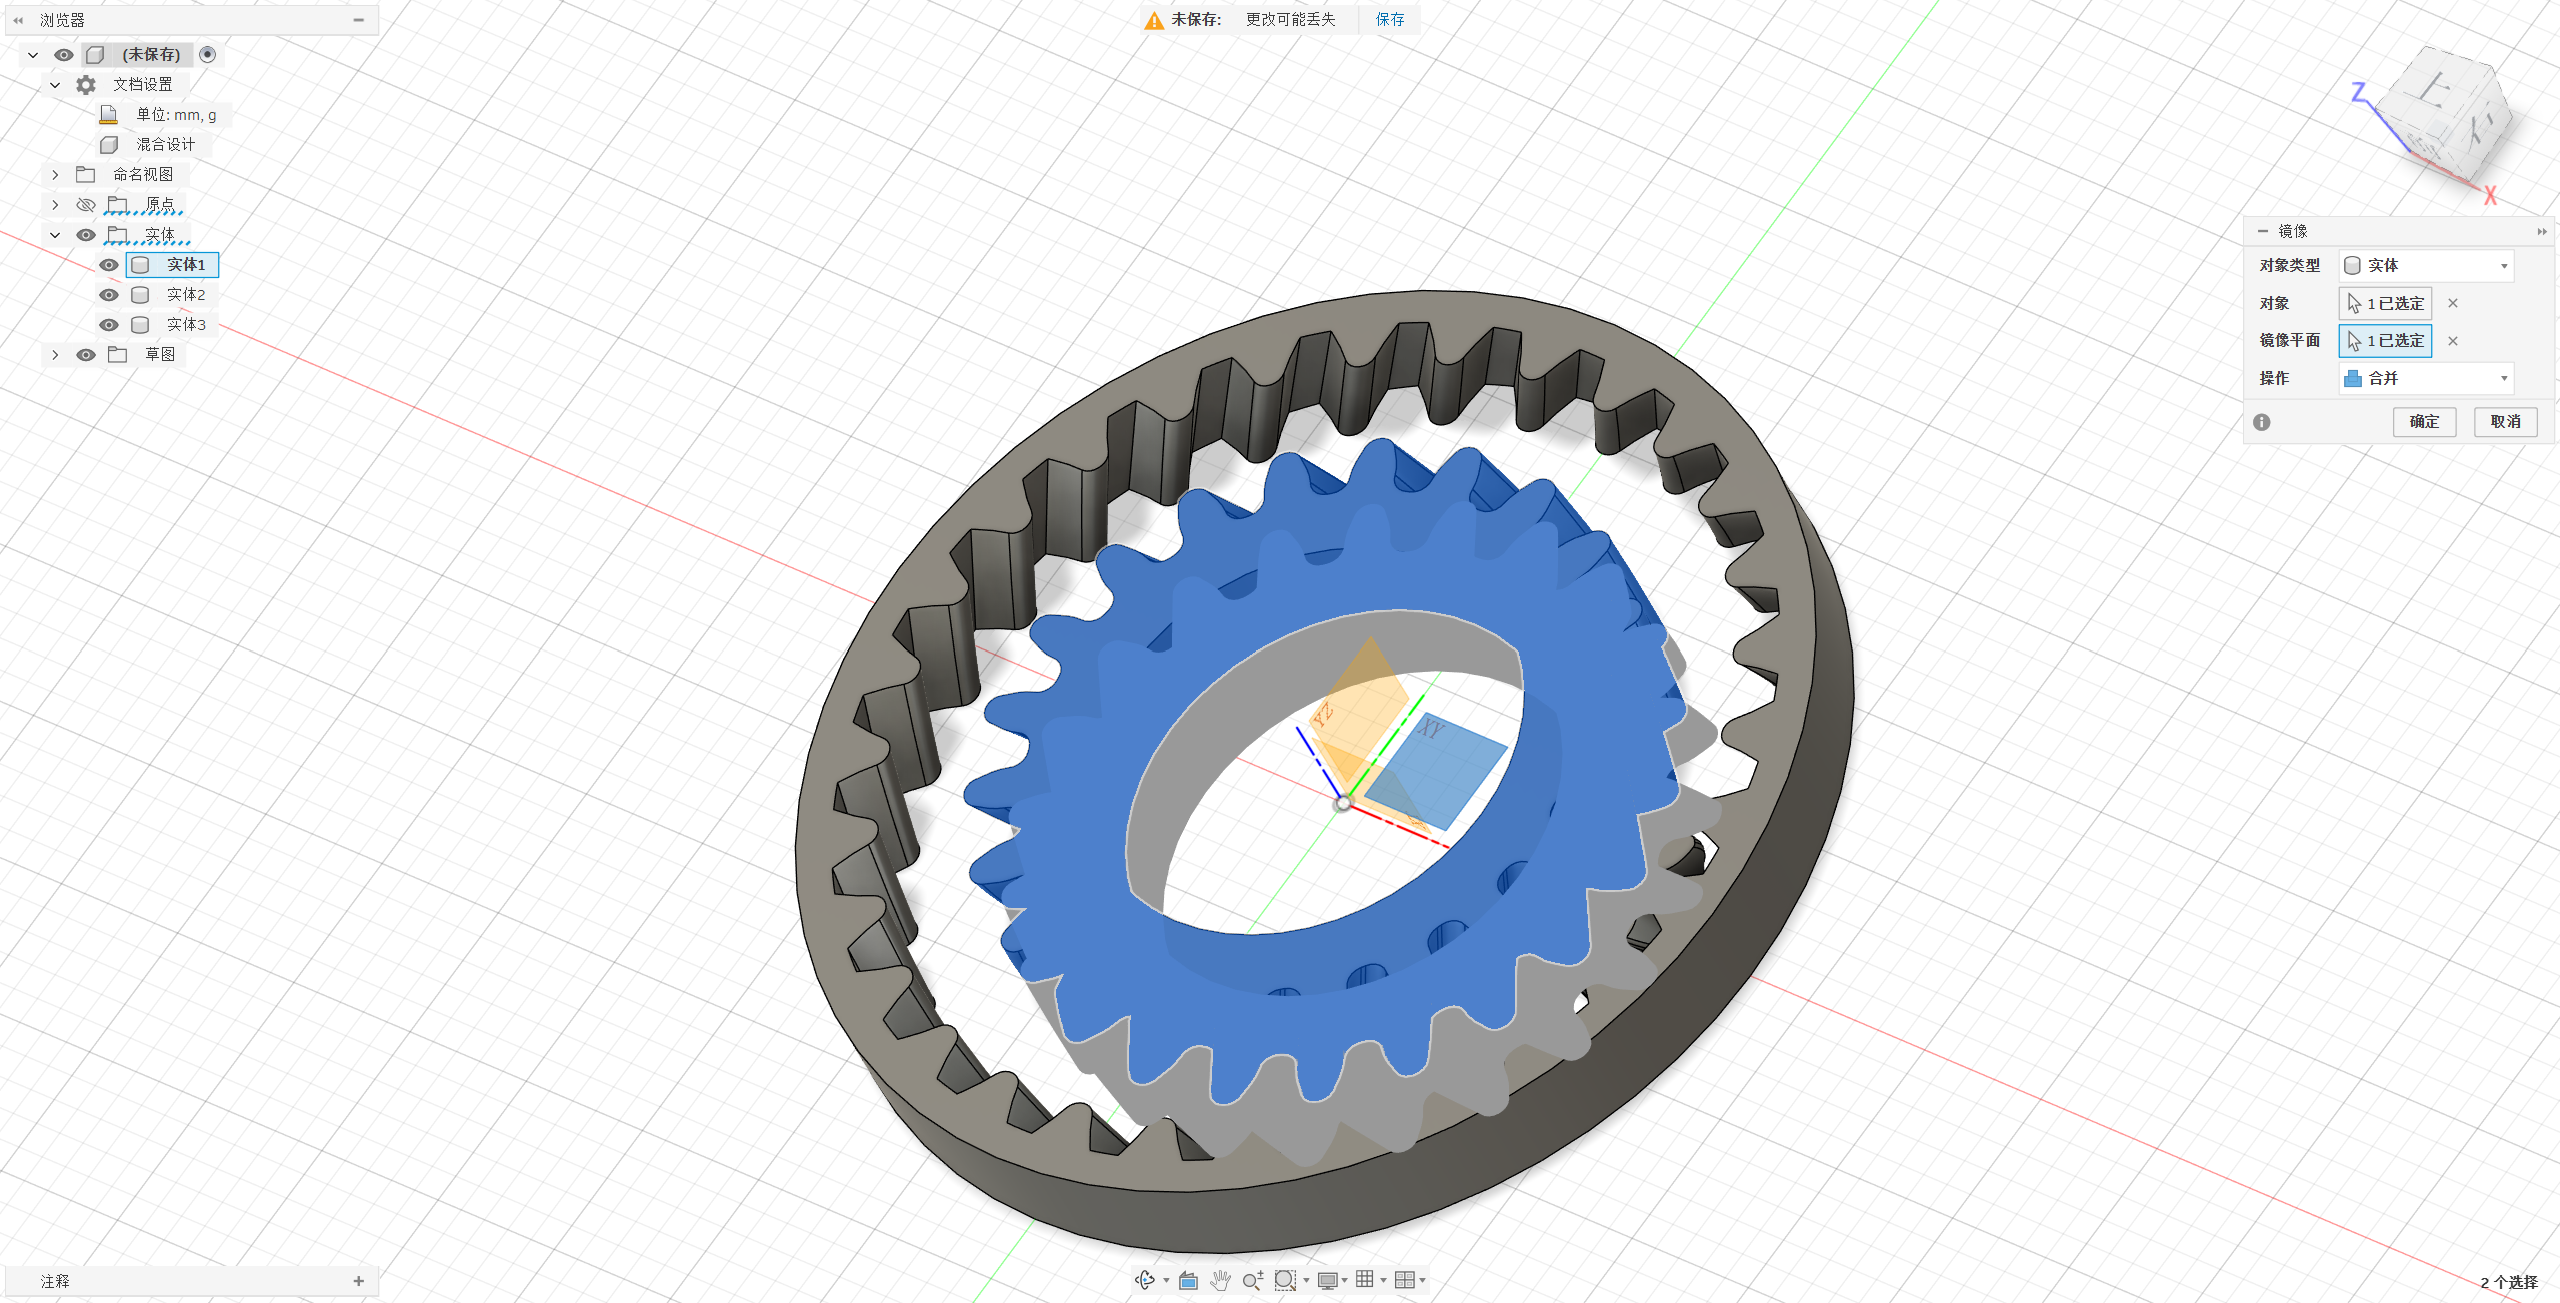
Task: Clear the 对象 selection with X
Action: (x=2452, y=303)
